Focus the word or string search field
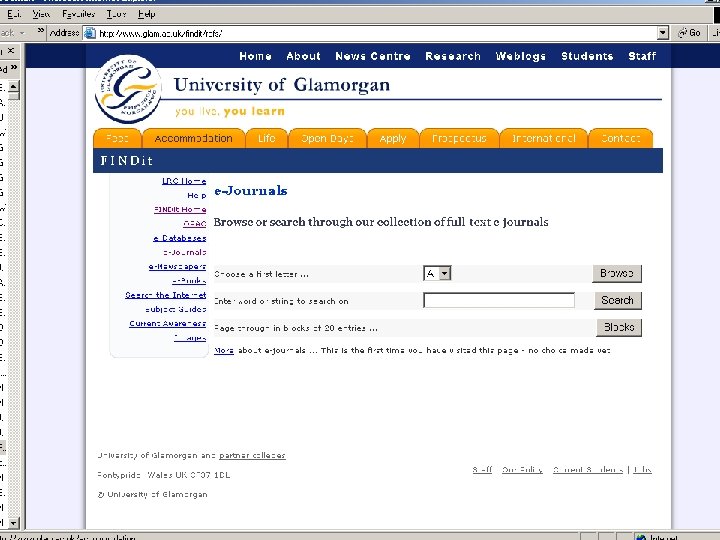Screen dimensions: 720x540 tap(499, 300)
